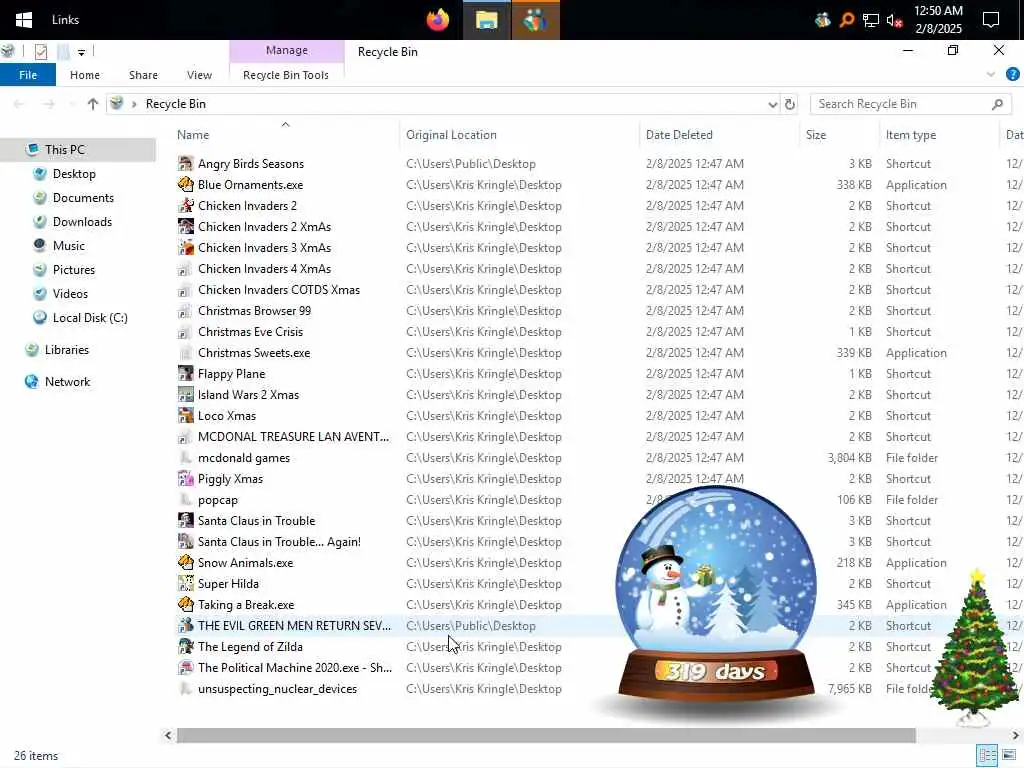Sort by the Original Location column header
1024x768 pixels.
451,135
